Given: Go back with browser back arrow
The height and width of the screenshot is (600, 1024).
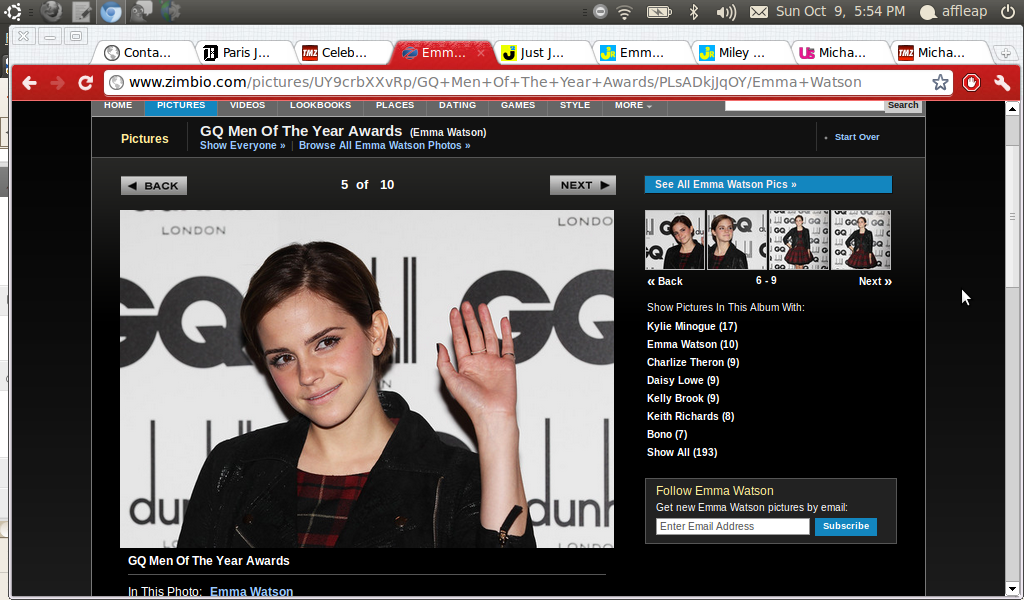Looking at the screenshot, I should click(29, 83).
